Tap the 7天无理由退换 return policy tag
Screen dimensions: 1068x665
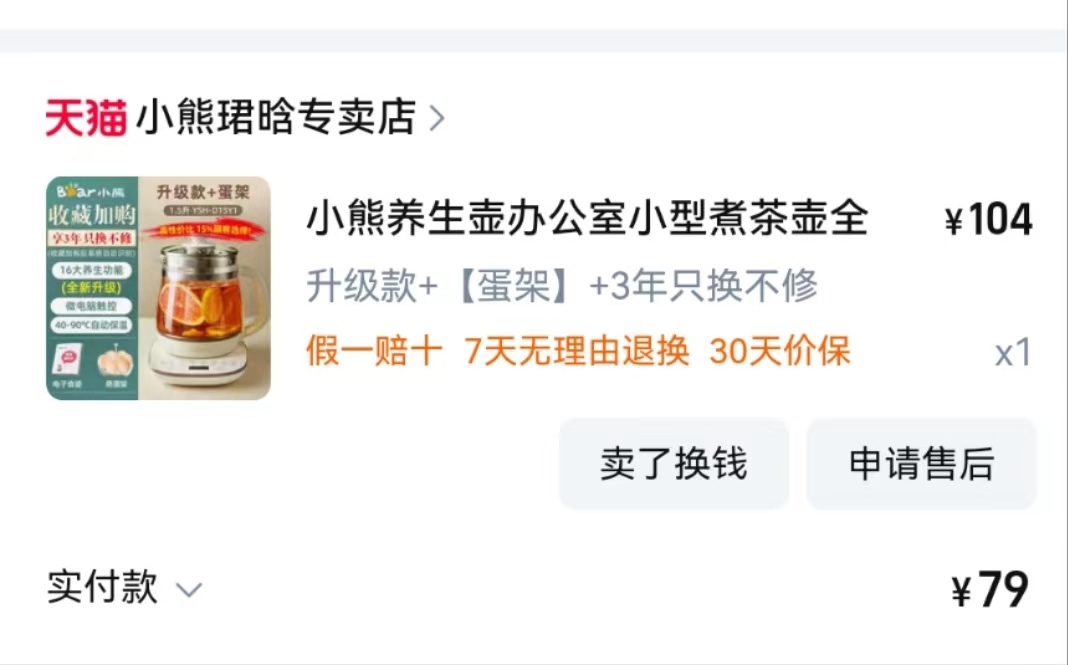(576, 351)
